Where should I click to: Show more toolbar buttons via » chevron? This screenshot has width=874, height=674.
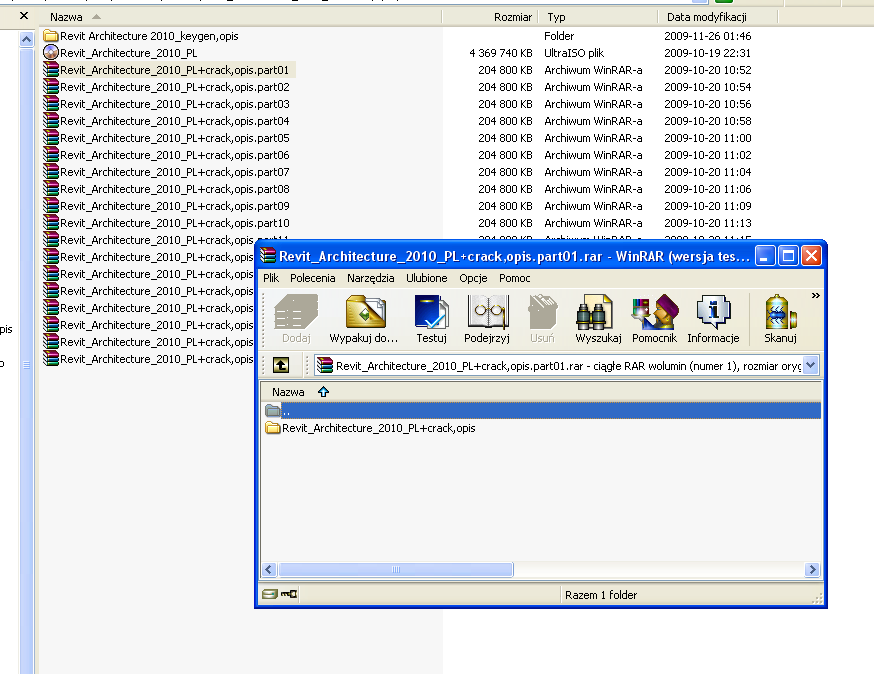click(815, 295)
